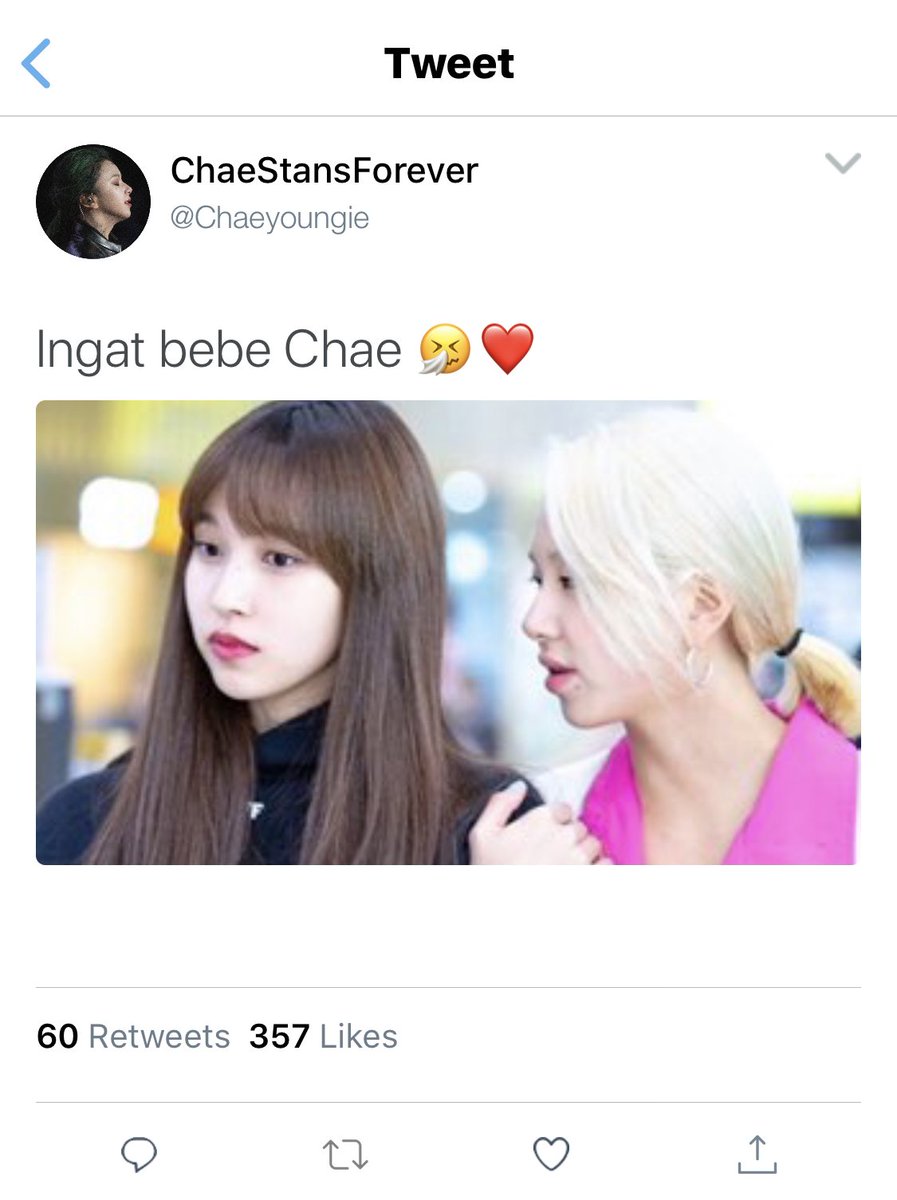Viewport: 897px width, 1200px height.
Task: Tap the hoop earring in the photo
Action: click(695, 667)
